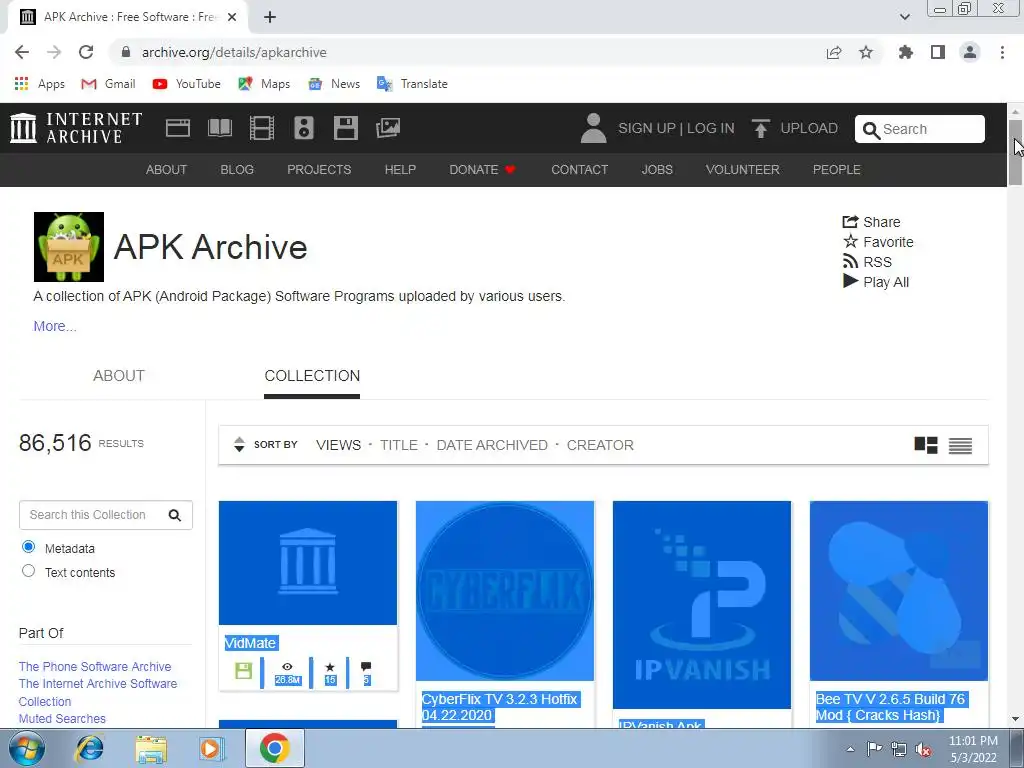This screenshot has width=1024, height=768.
Task: Open Chrome profile icon
Action: point(970,52)
